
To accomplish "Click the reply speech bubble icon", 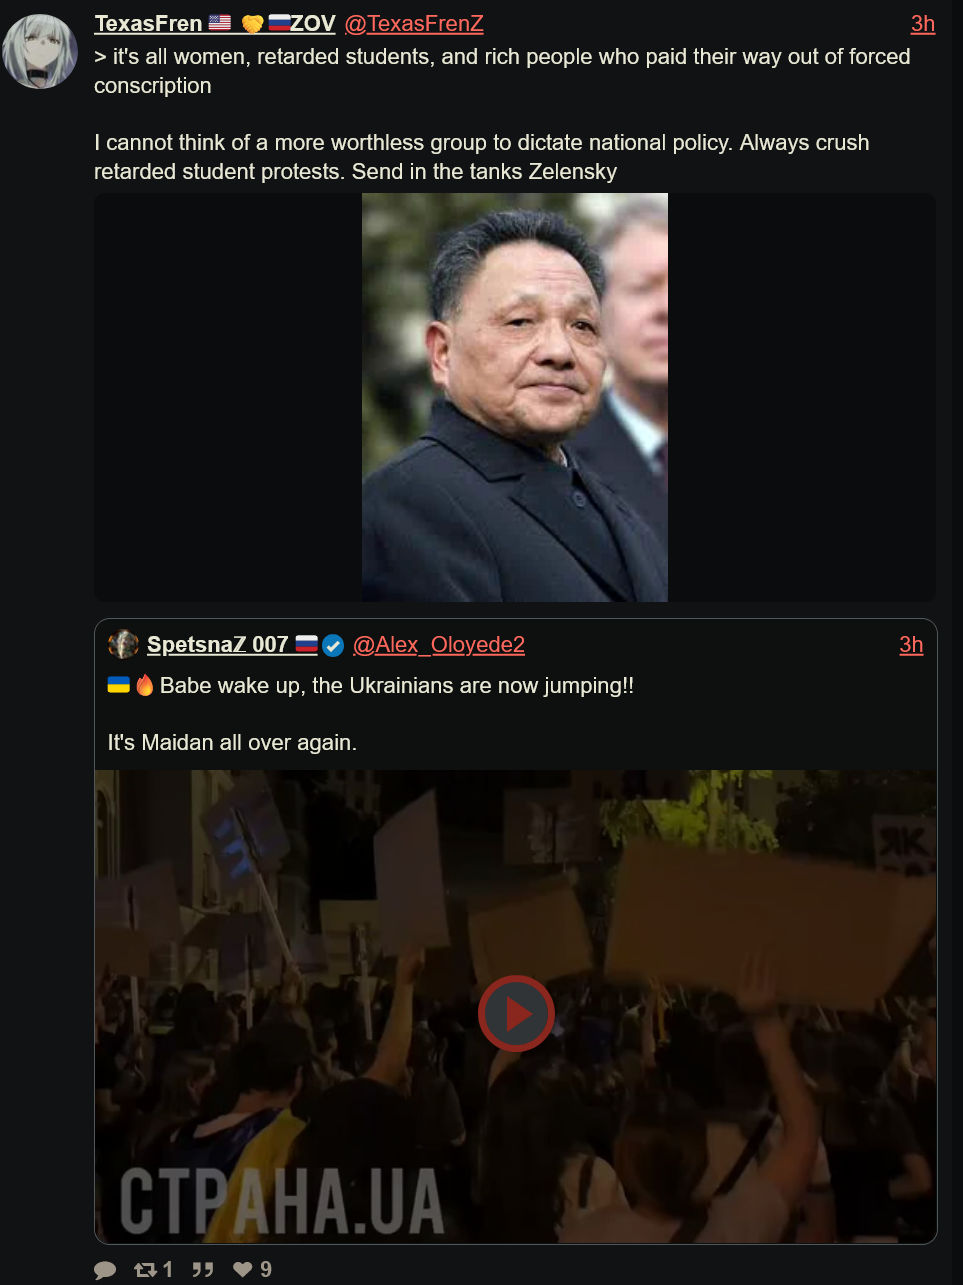I will point(105,1270).
